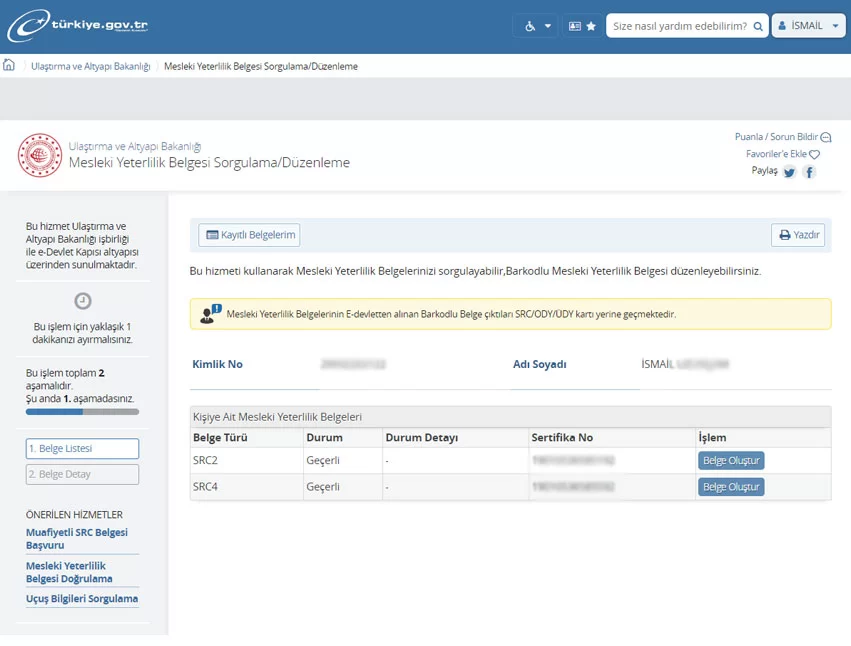This screenshot has width=851, height=646.
Task: Click the ID card shortcut icon
Action: [575, 26]
